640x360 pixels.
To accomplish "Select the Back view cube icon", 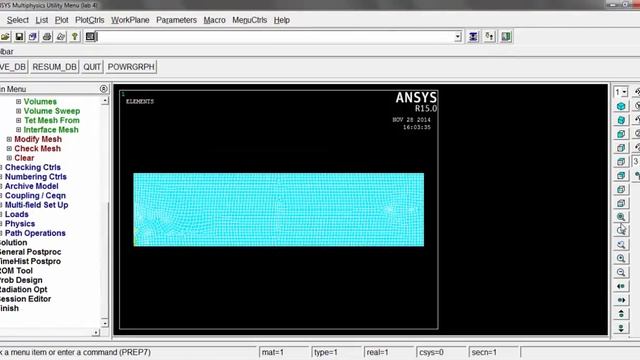I will point(621,176).
